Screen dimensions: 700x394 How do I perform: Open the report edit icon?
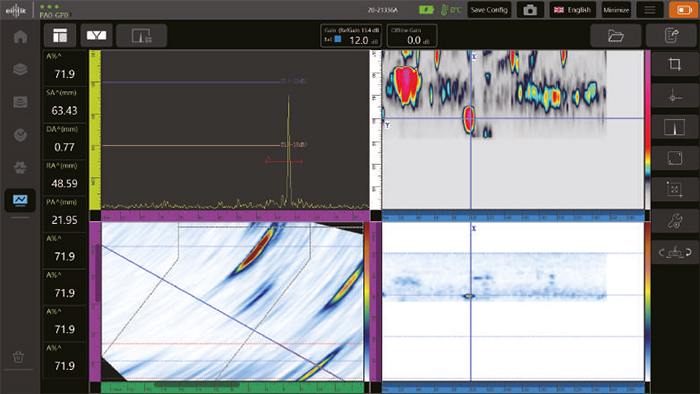point(671,36)
